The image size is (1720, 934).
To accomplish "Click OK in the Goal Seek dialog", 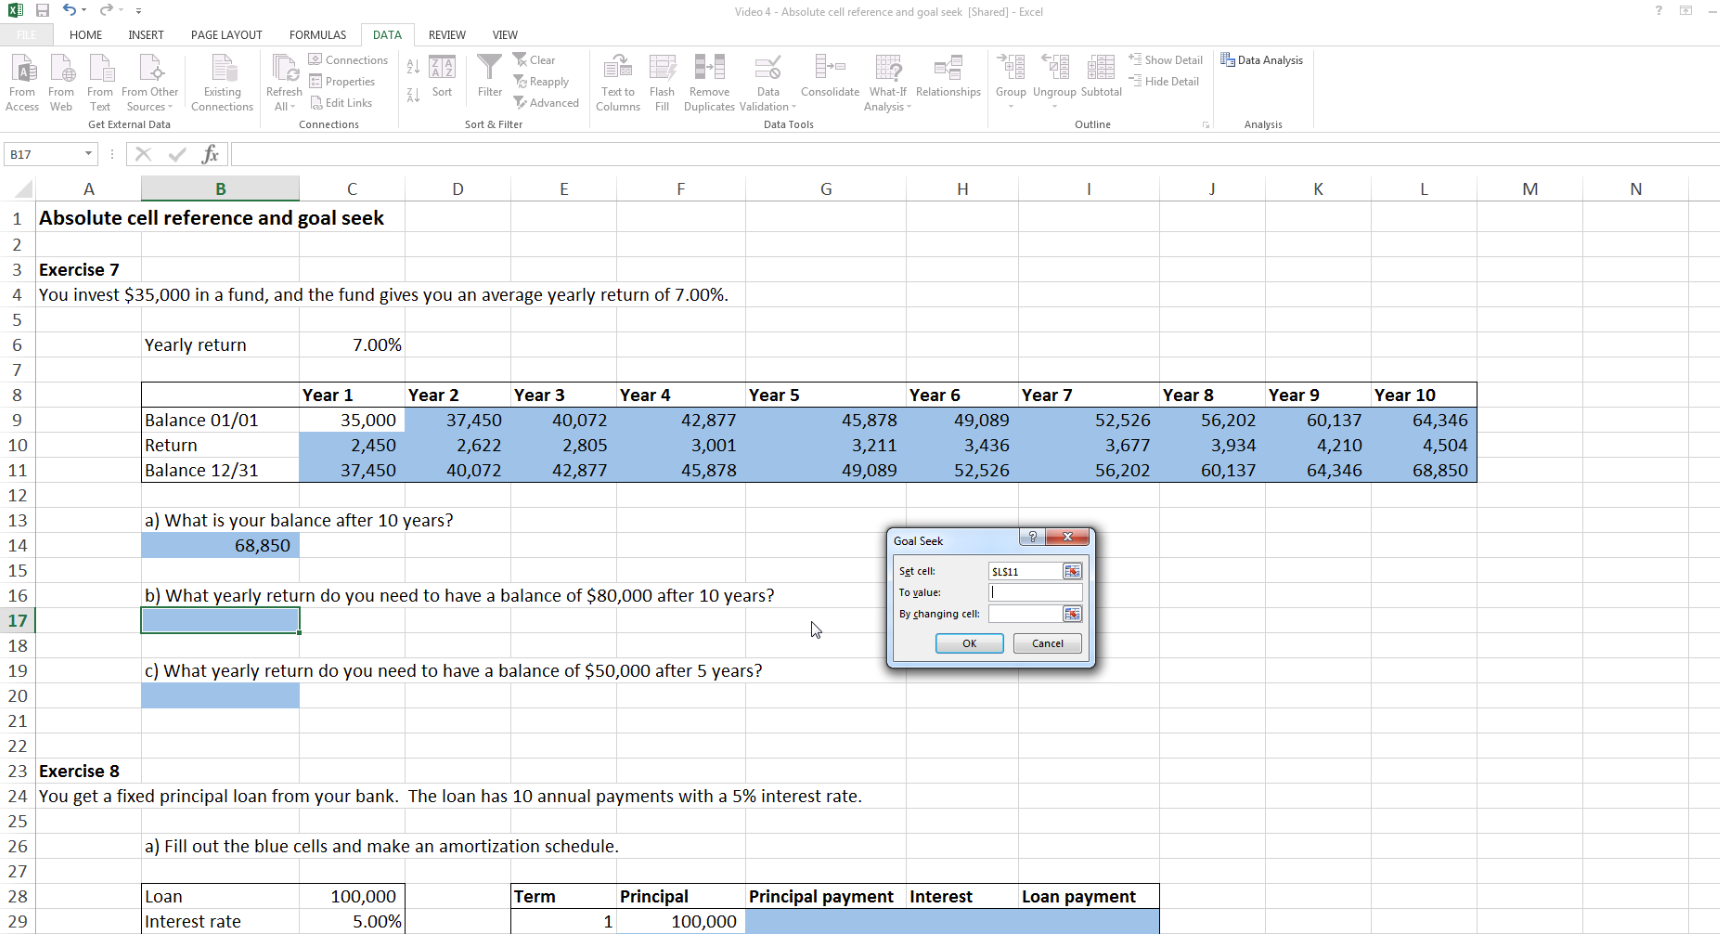I will [969, 643].
